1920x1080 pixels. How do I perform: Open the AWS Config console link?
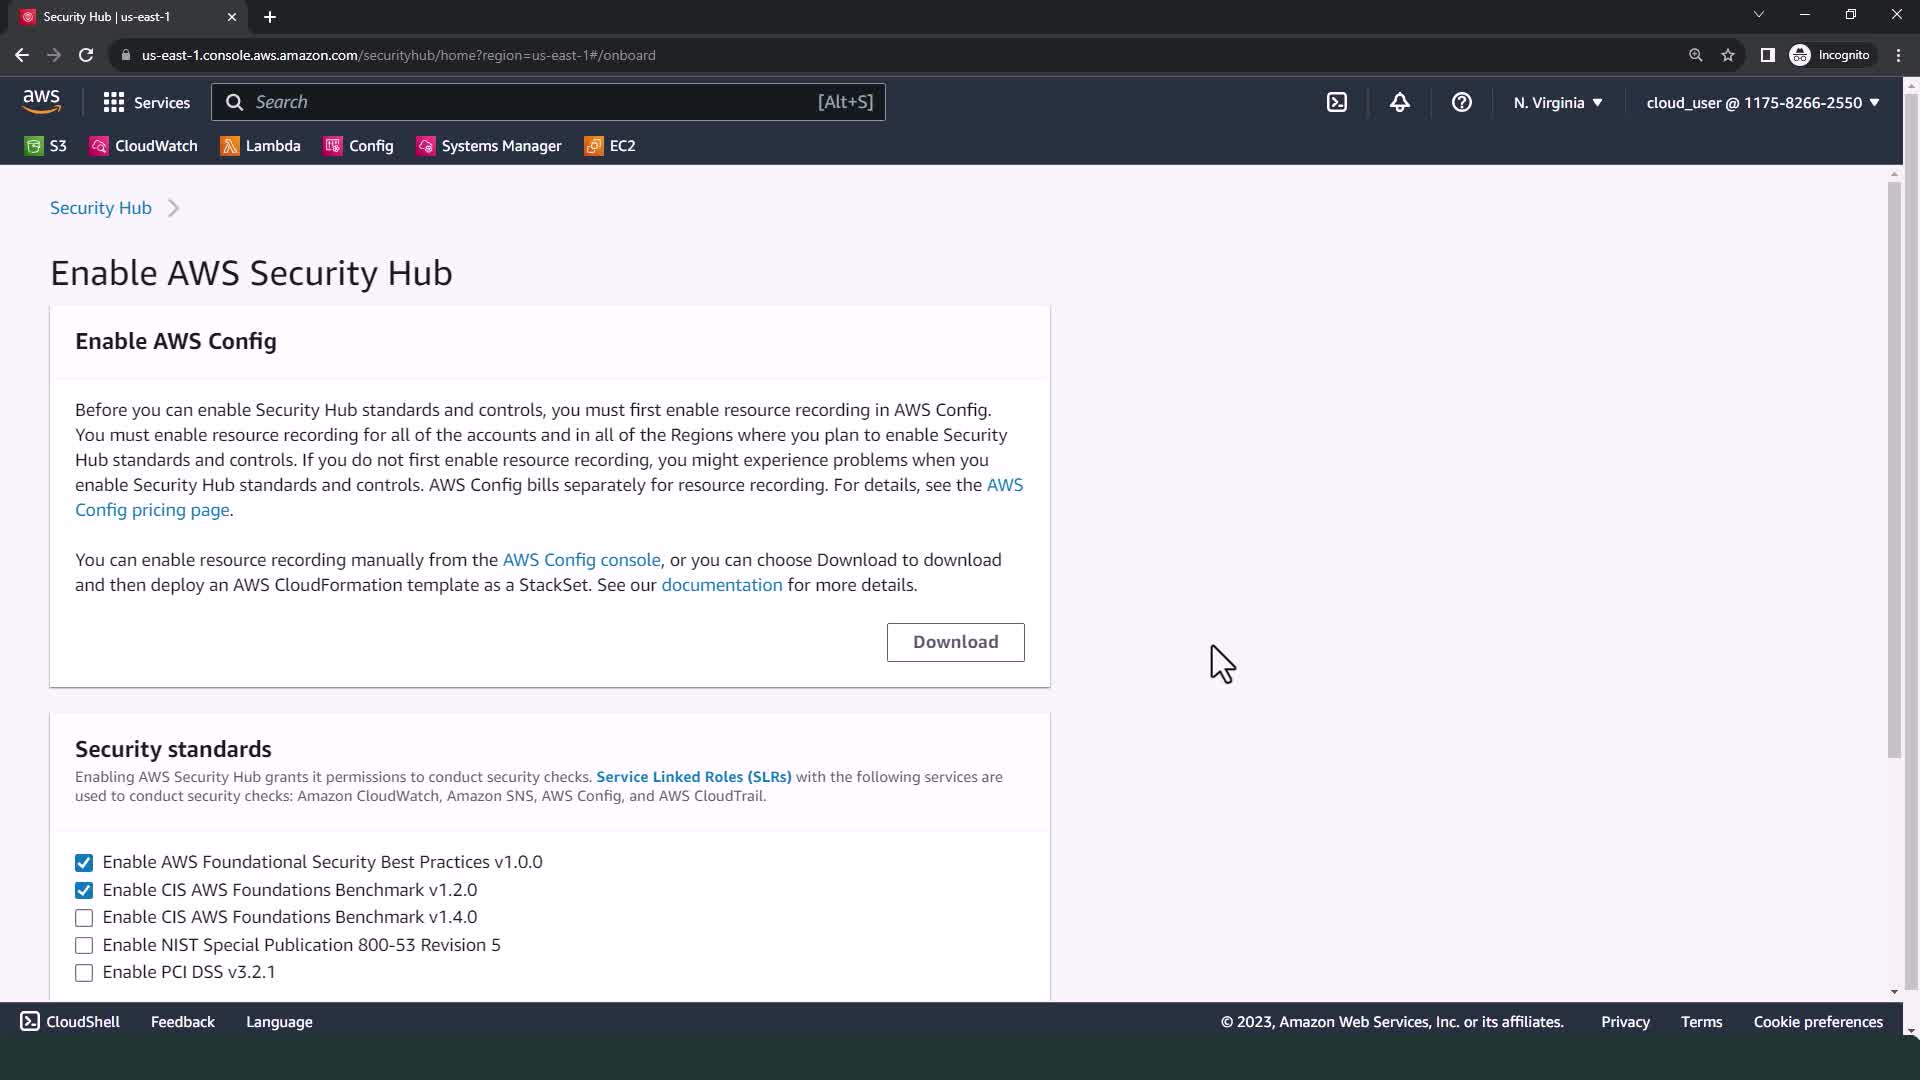pyautogui.click(x=581, y=560)
